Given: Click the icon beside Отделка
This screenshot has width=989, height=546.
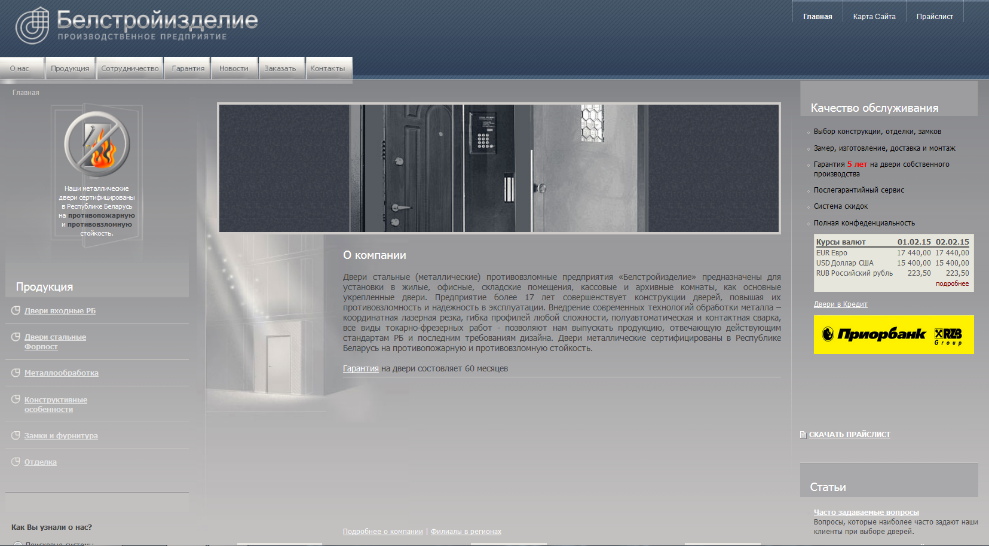Looking at the screenshot, I should point(16,462).
